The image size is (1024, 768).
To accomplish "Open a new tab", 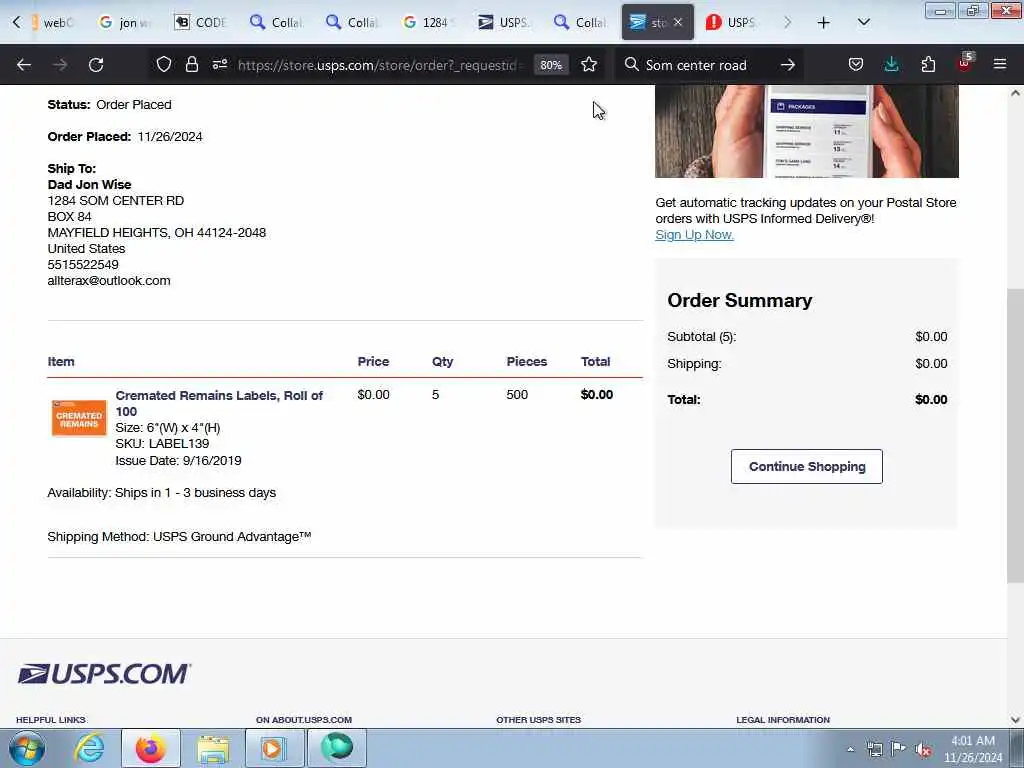I will point(824,23).
